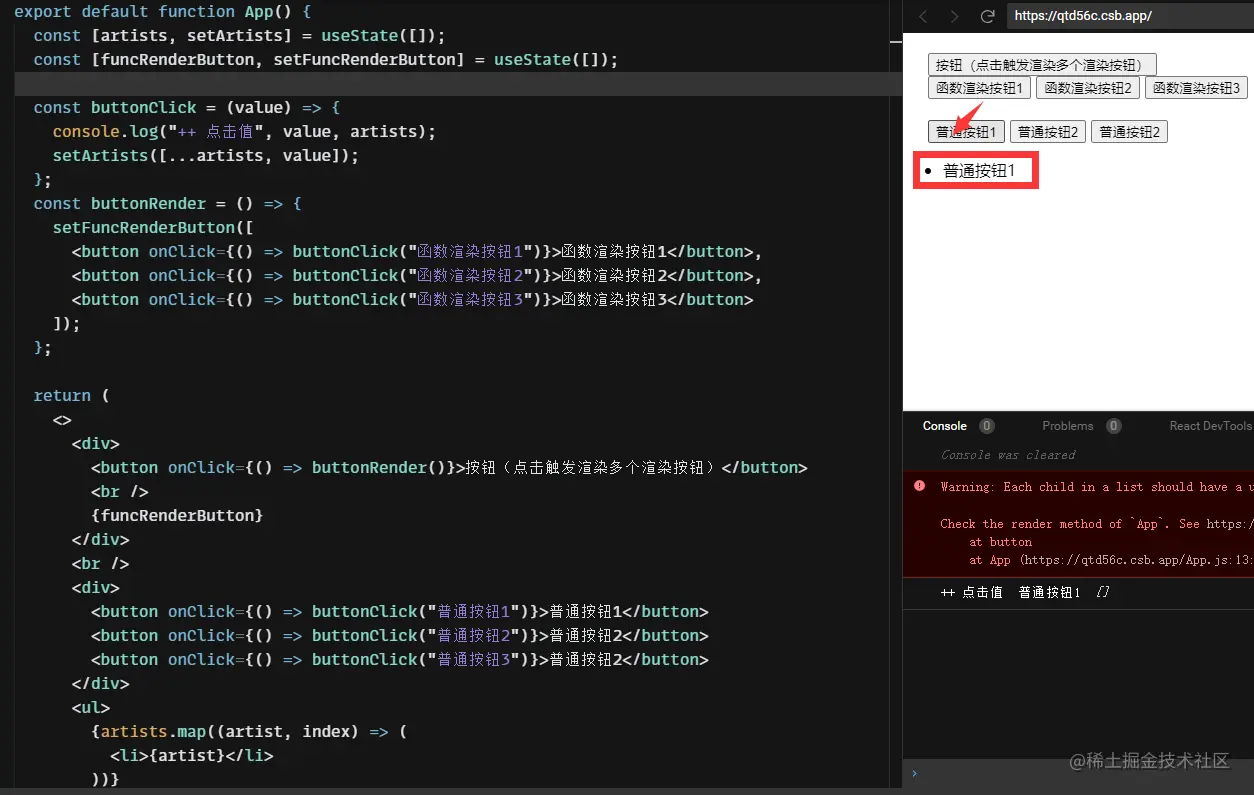Click the "setFuncRenderButton([" code line
1254x795 pixels.
tap(153, 228)
